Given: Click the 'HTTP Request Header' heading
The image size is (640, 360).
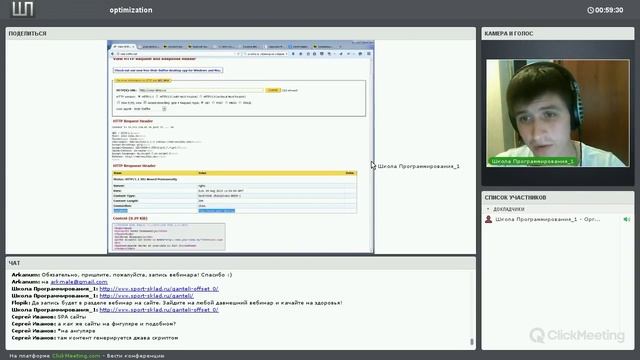Looking at the screenshot, I should [x=133, y=121].
